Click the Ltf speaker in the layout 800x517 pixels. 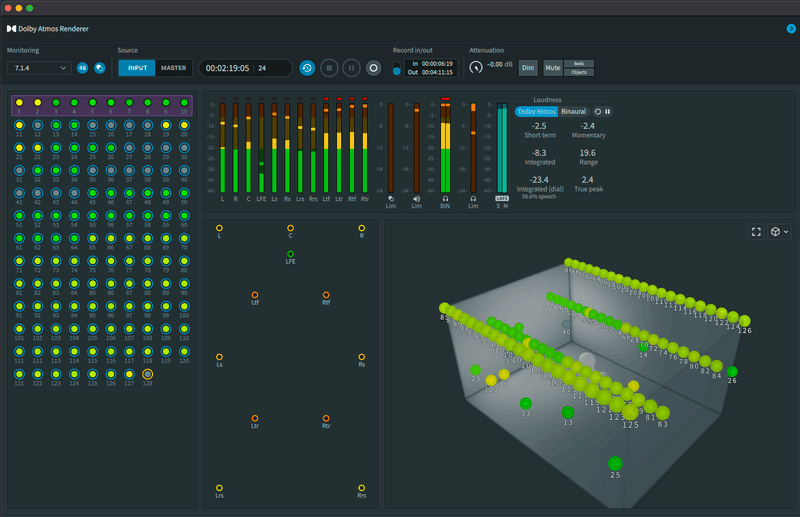pos(255,295)
